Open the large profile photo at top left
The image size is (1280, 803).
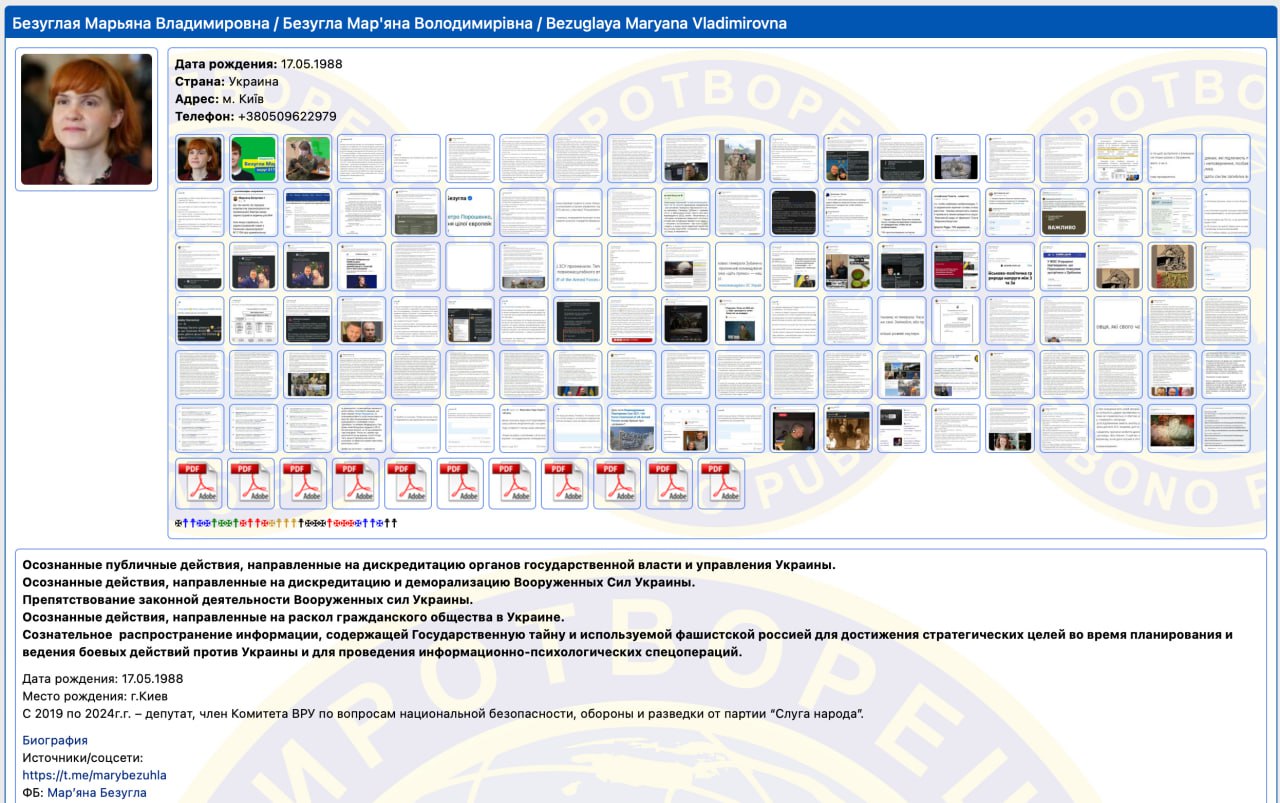tap(86, 119)
